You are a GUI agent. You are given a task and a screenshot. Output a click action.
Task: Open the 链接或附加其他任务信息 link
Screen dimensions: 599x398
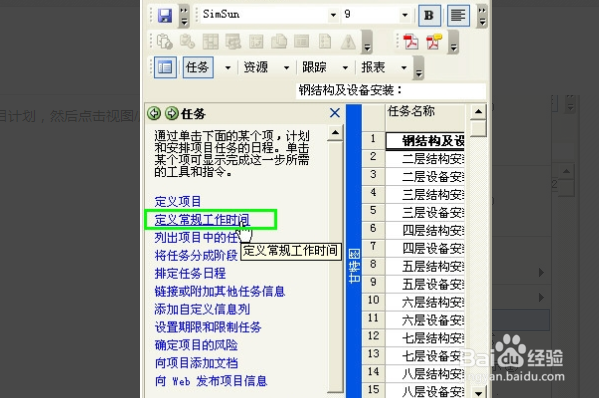220,291
